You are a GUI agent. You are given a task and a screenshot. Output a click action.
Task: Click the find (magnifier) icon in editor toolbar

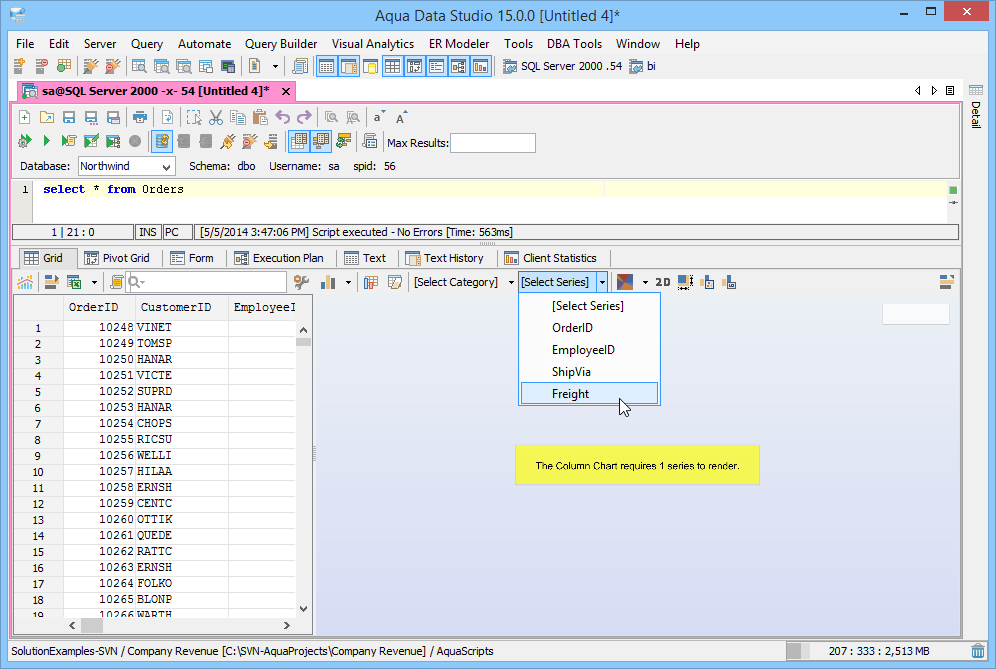tap(331, 117)
